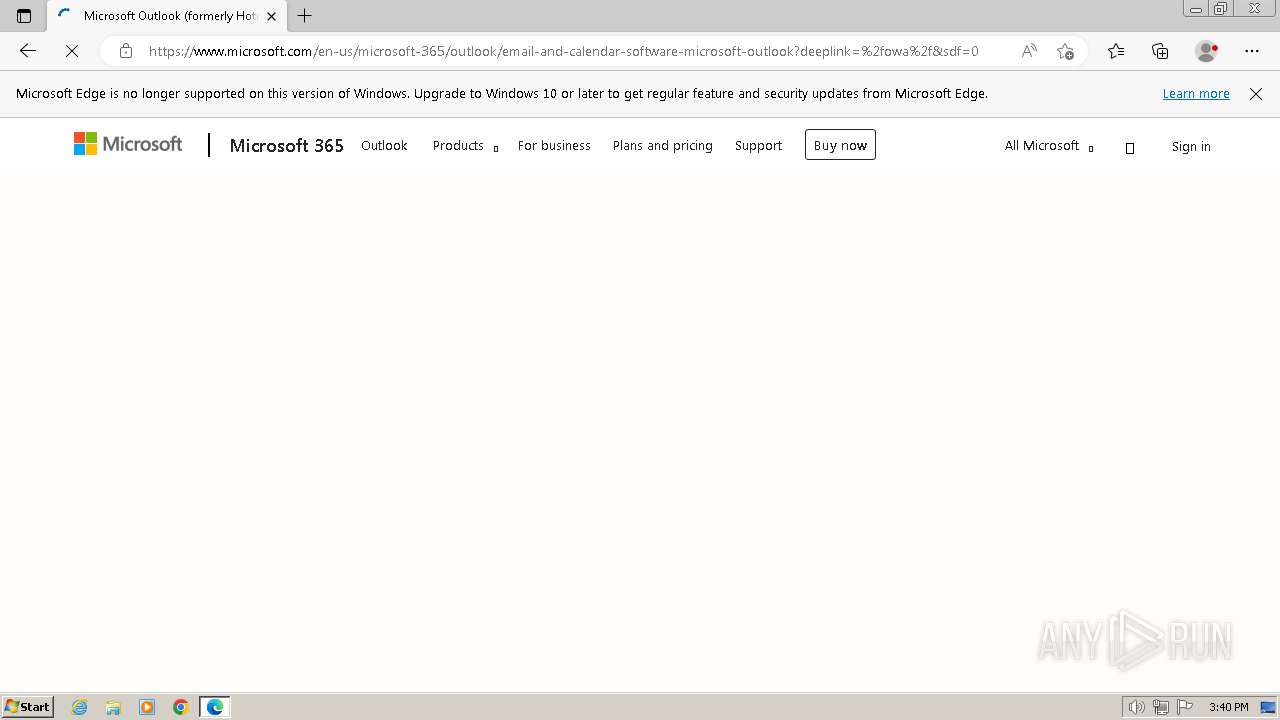Open File Explorer from the taskbar

tap(113, 707)
